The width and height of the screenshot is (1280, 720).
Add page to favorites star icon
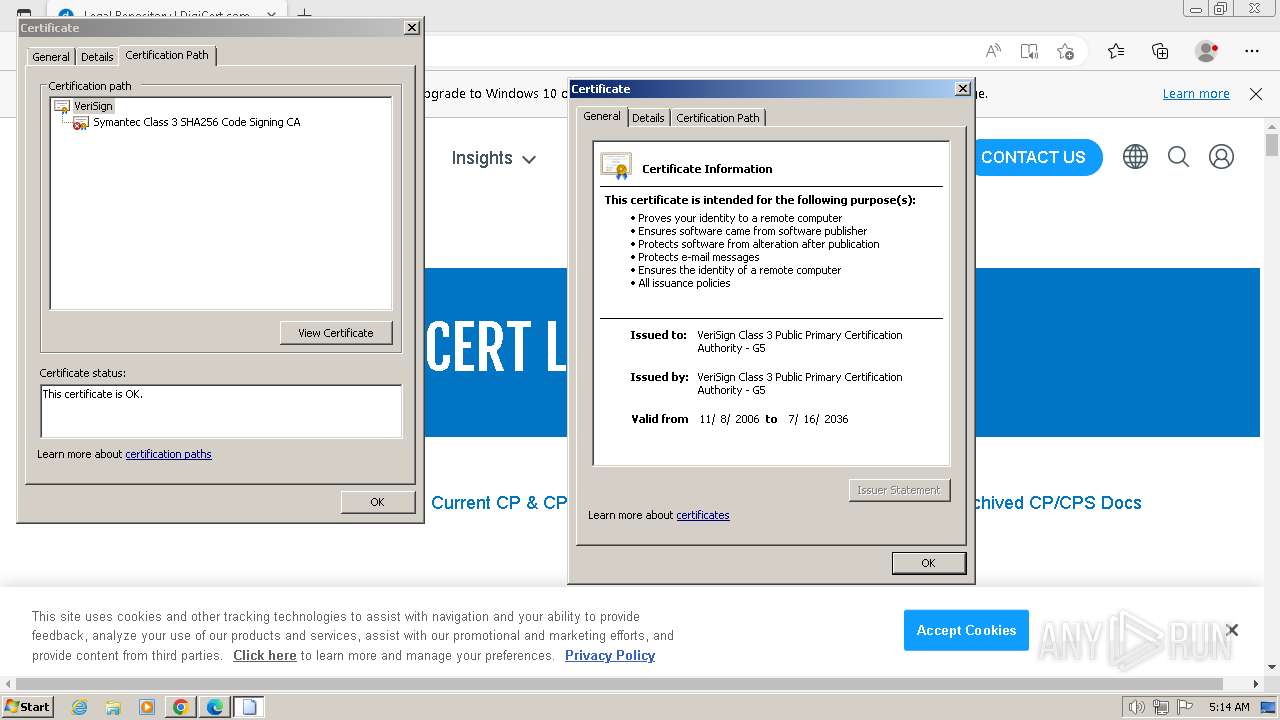1065,51
